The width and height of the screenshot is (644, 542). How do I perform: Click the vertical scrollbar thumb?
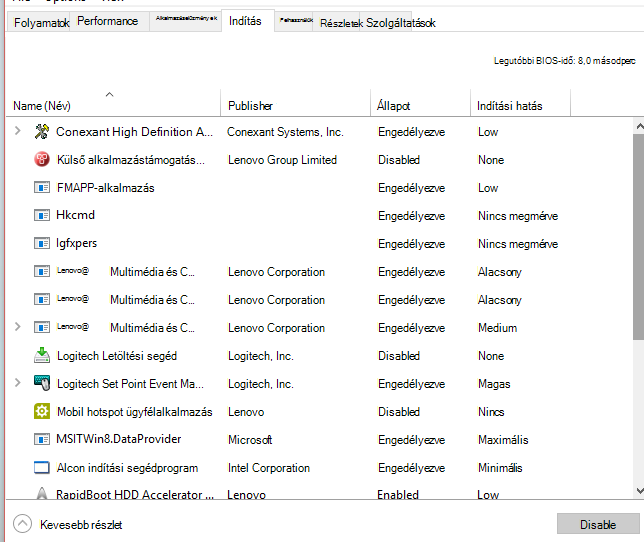tap(639, 237)
